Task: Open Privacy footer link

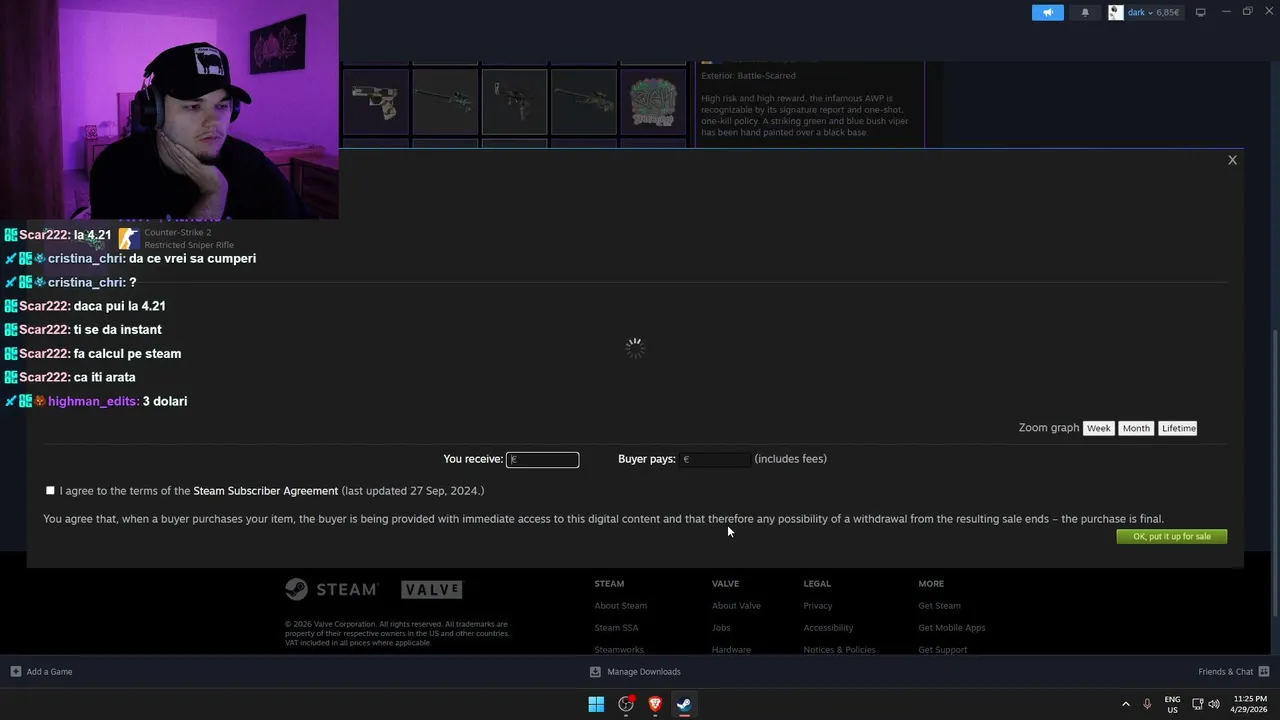Action: pos(817,606)
